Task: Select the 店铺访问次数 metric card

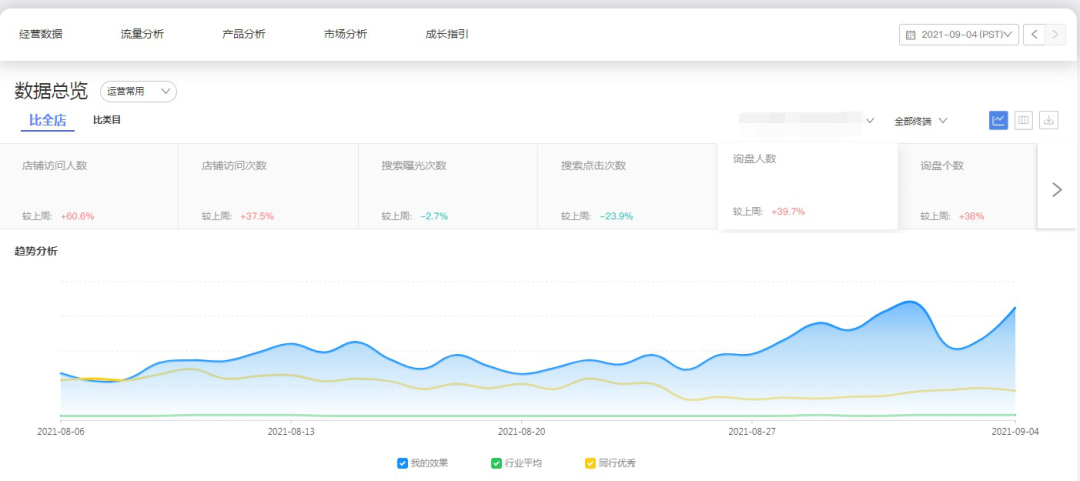Action: click(269, 186)
